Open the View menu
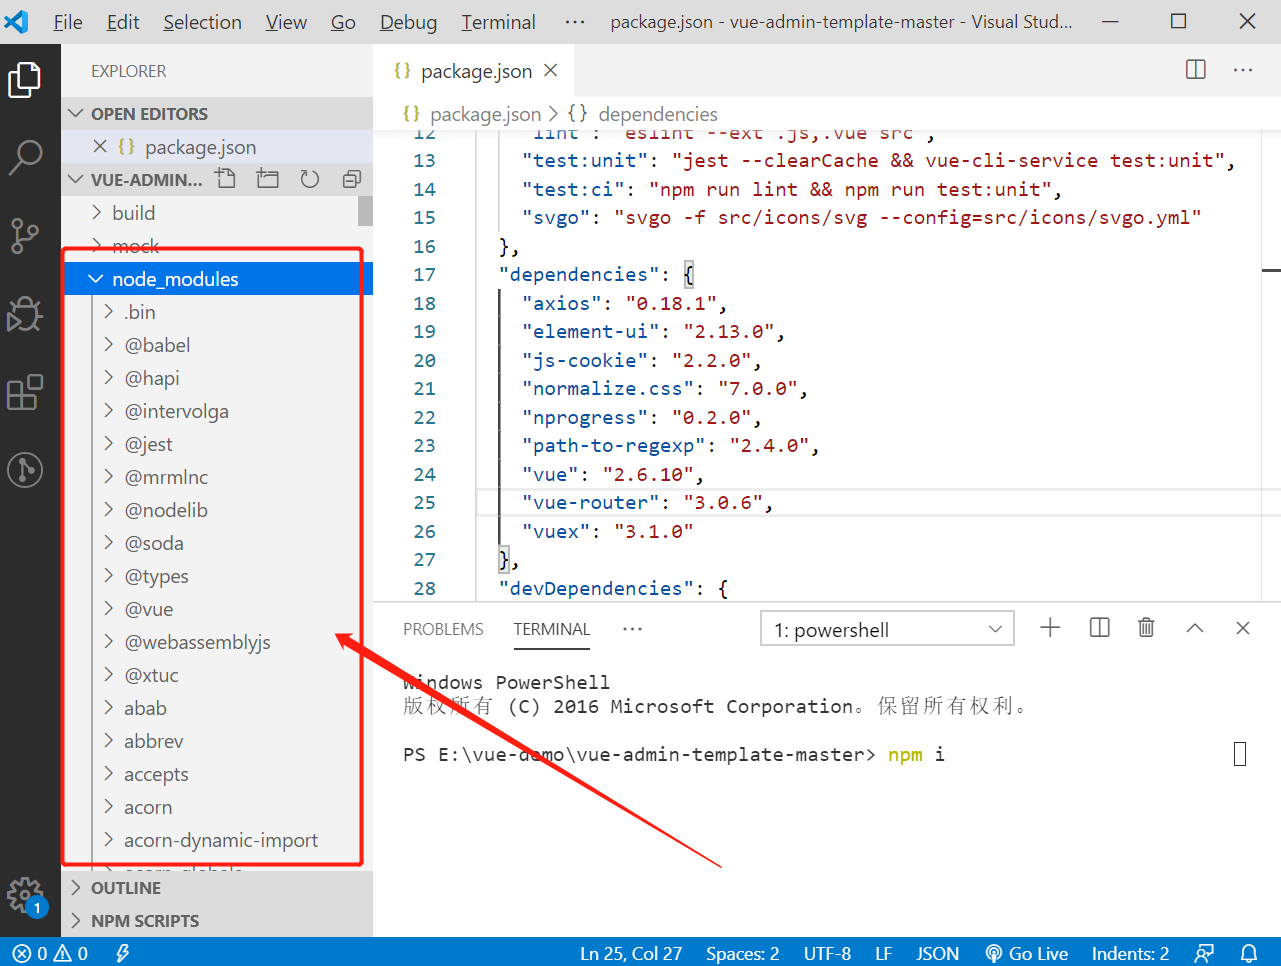This screenshot has width=1281, height=966. click(x=286, y=22)
